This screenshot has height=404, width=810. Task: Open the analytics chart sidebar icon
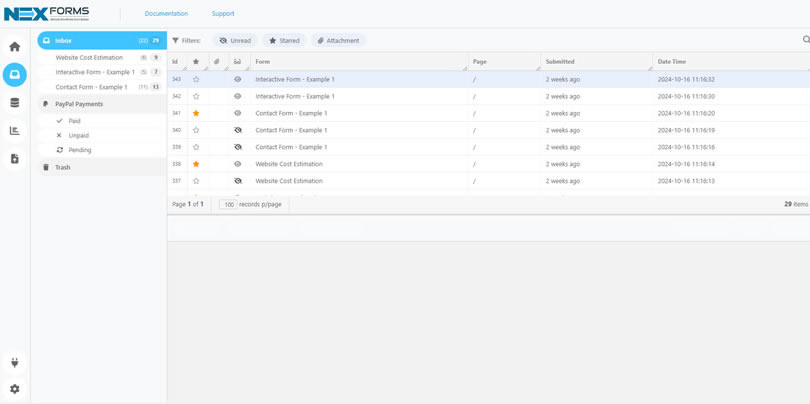[x=14, y=131]
